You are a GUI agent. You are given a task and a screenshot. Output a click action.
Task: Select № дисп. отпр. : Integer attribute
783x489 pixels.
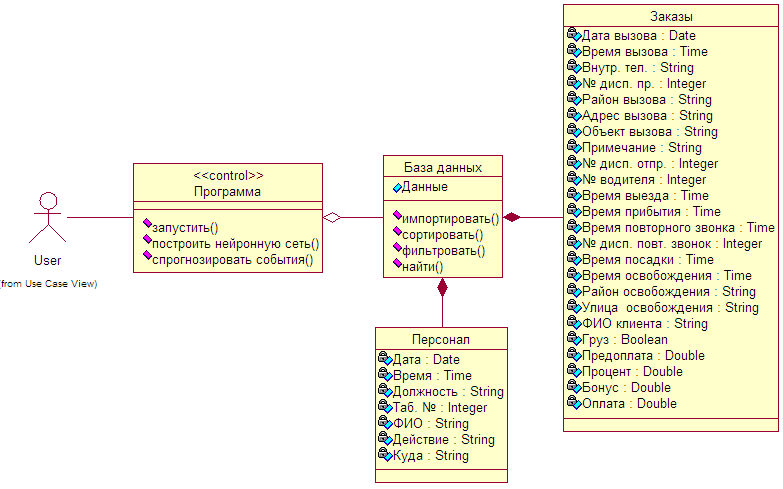click(650, 163)
